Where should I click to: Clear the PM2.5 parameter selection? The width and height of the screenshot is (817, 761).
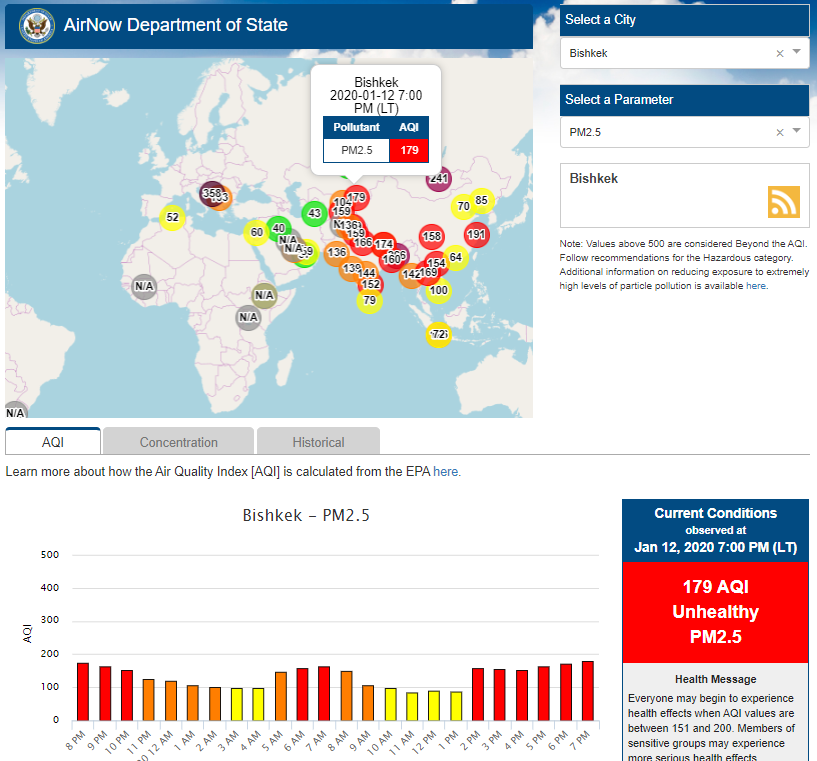pos(780,132)
